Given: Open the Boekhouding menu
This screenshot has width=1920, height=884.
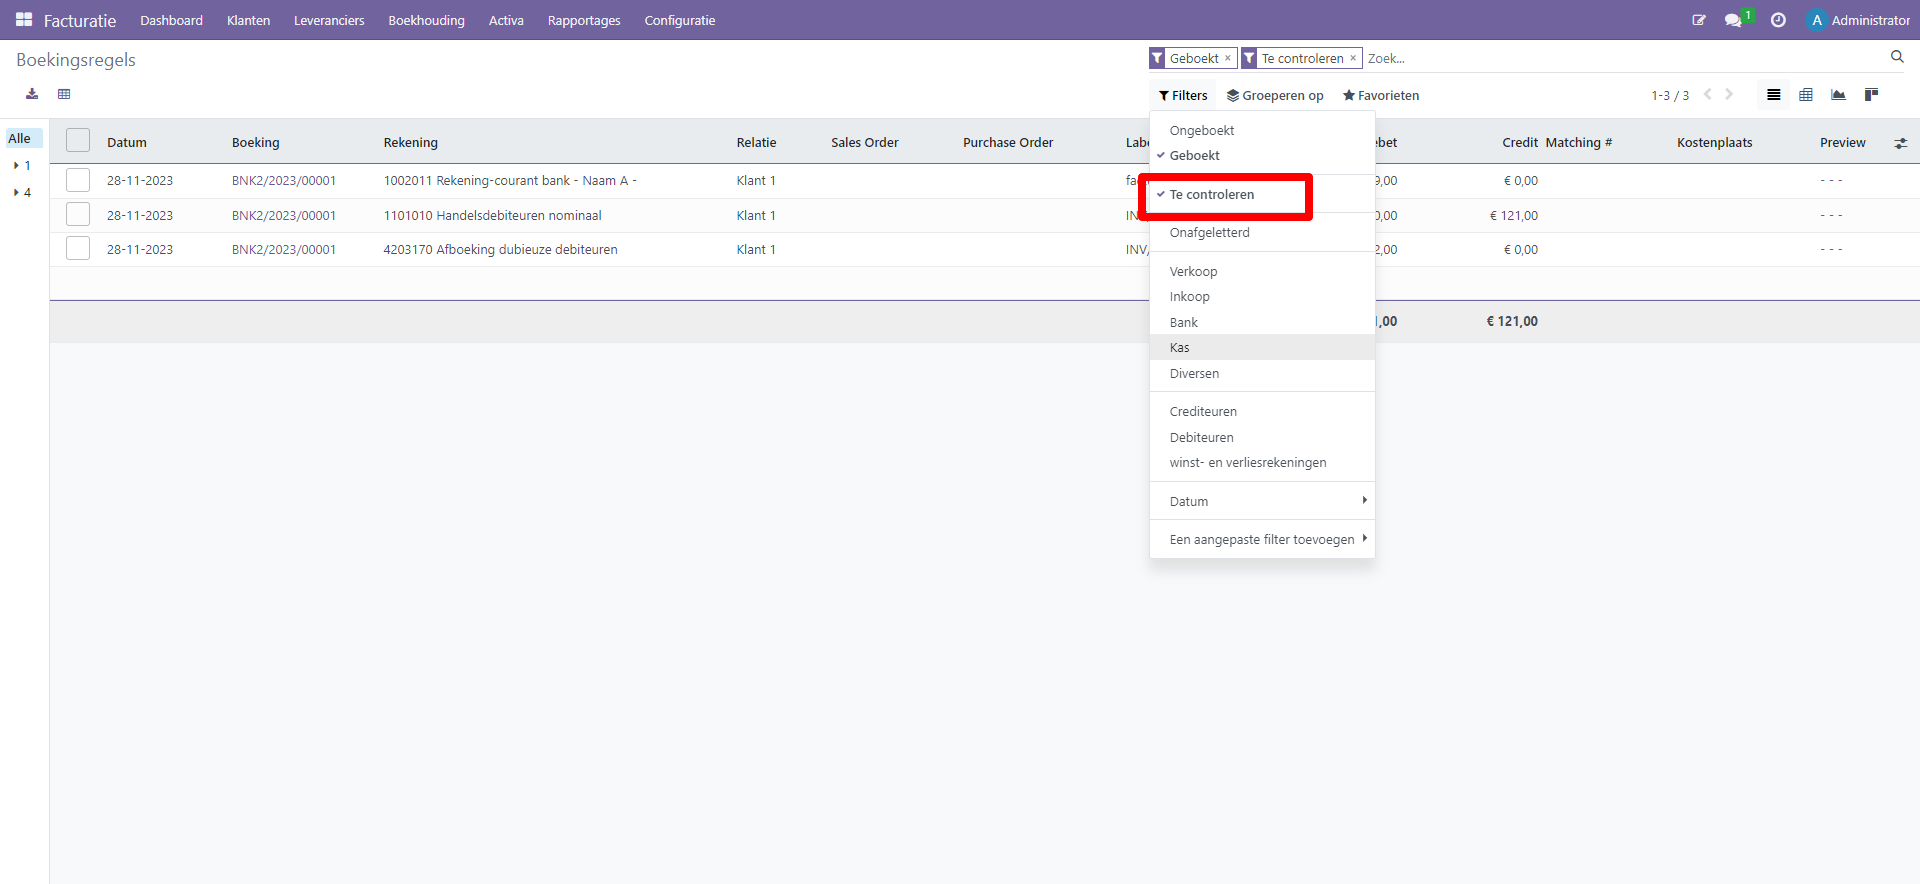Looking at the screenshot, I should (x=426, y=20).
